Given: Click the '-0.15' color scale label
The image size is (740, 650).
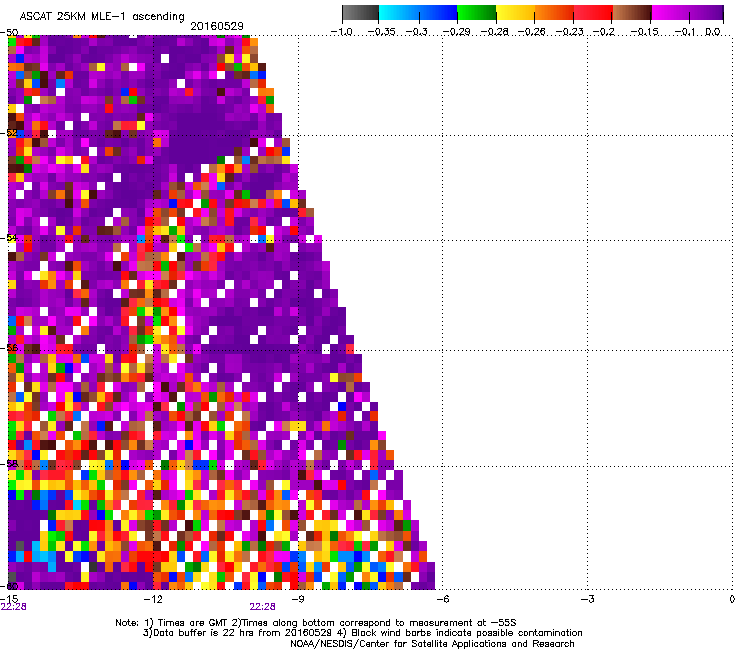Looking at the screenshot, I should (x=645, y=32).
